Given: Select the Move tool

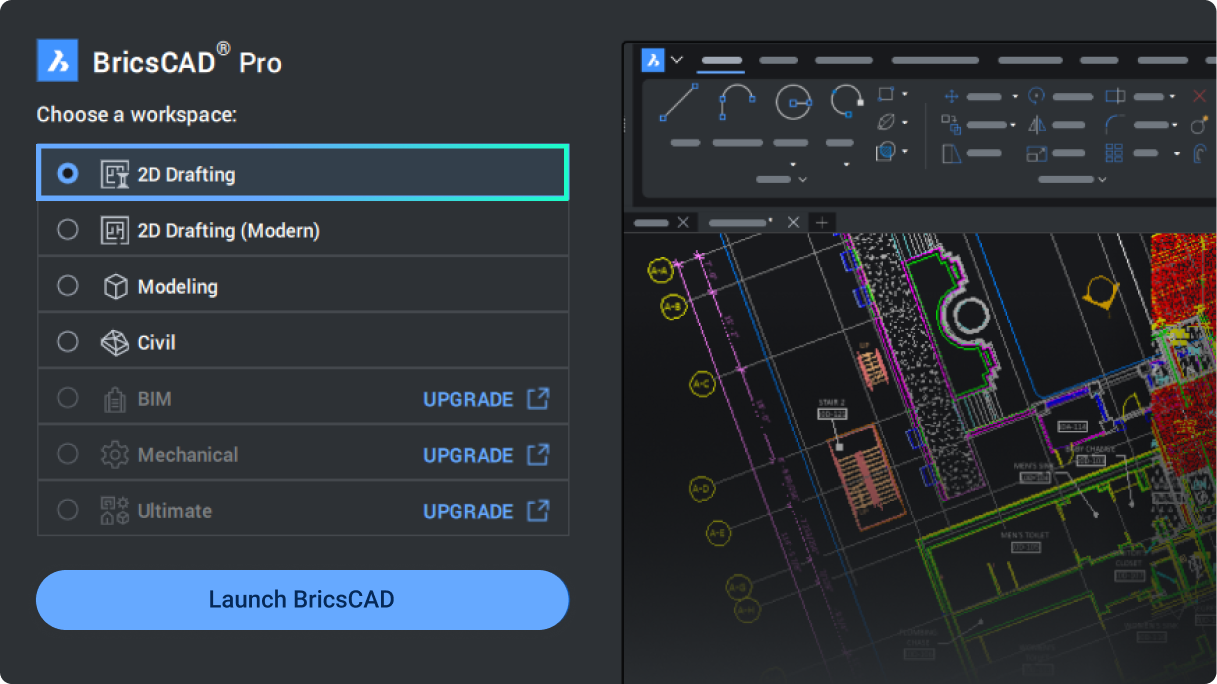Looking at the screenshot, I should coord(952,97).
